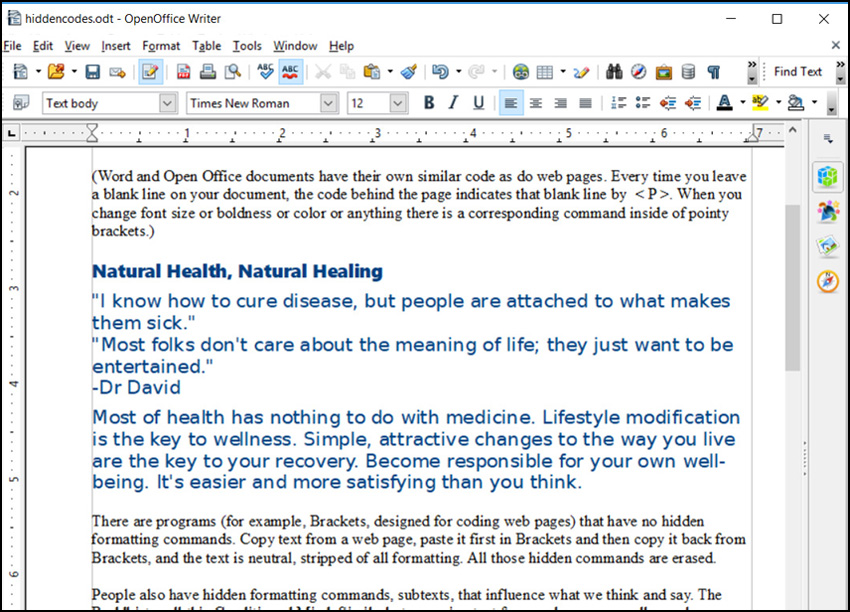Open sidebar Styles and Formatting icon
This screenshot has width=850, height=612.
pos(828,211)
